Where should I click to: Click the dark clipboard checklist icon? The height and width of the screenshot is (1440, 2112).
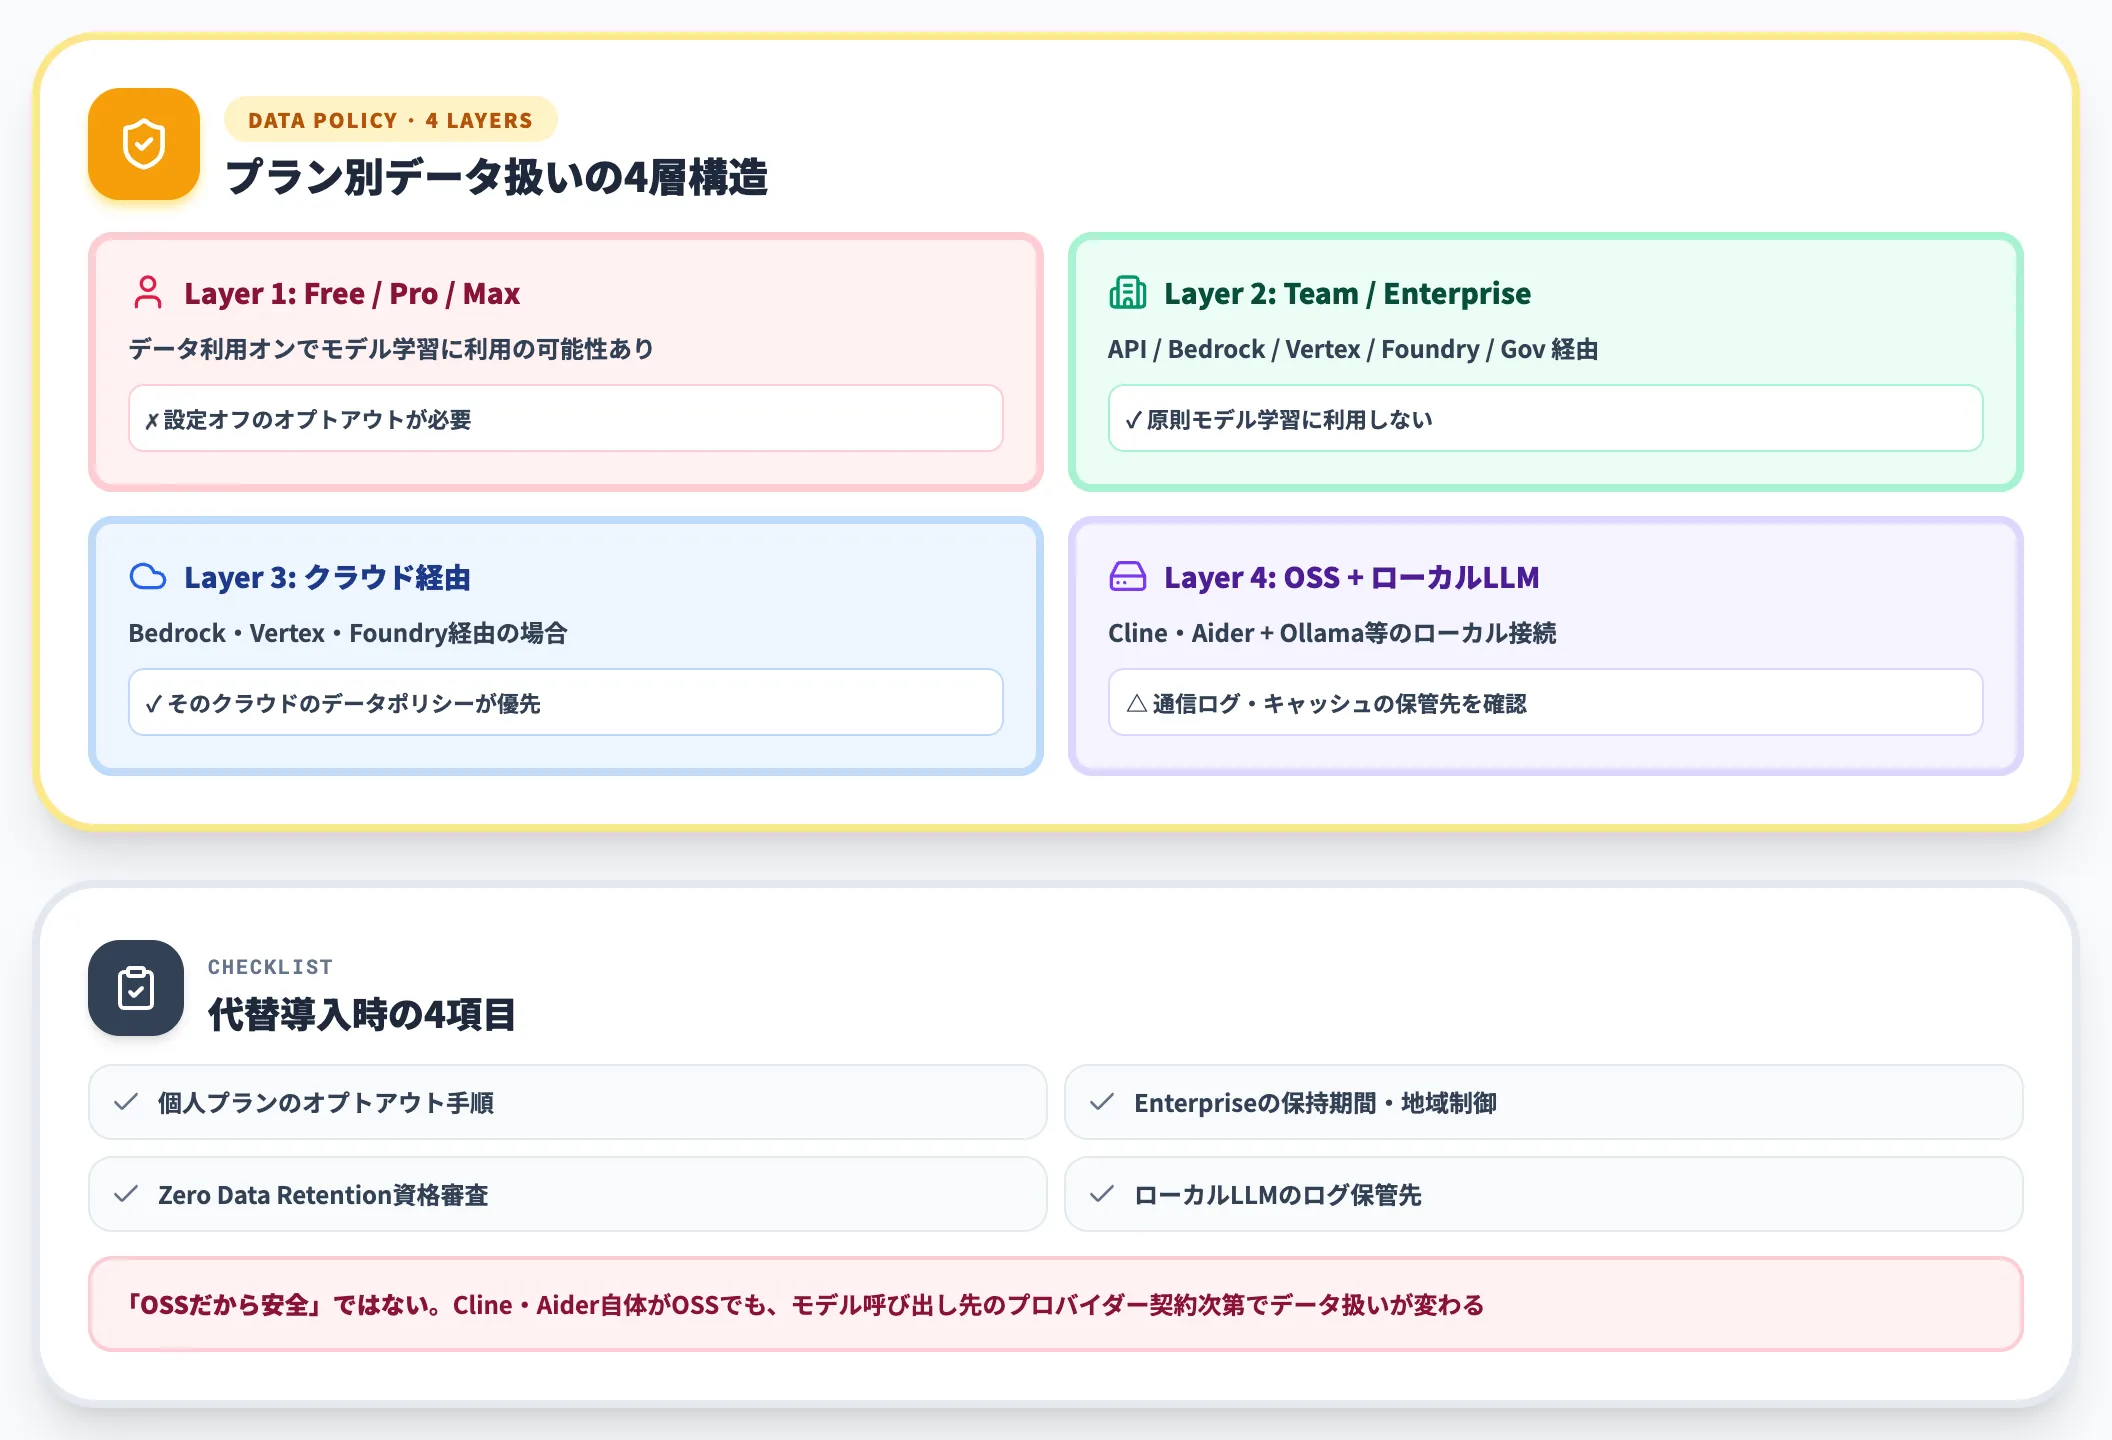[136, 988]
